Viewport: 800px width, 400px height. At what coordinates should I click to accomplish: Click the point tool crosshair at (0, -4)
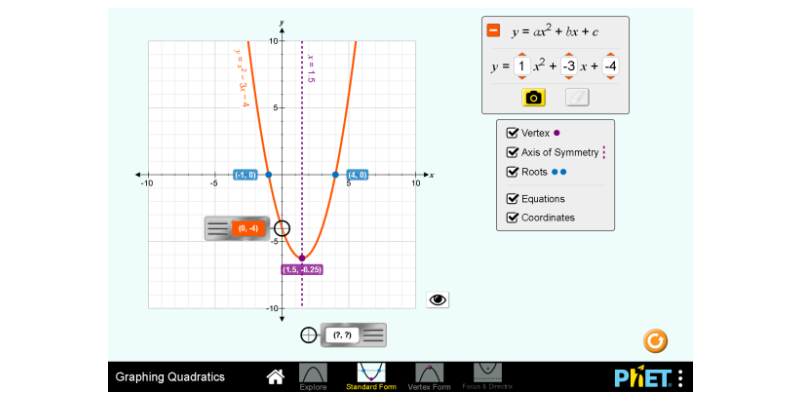click(x=282, y=229)
